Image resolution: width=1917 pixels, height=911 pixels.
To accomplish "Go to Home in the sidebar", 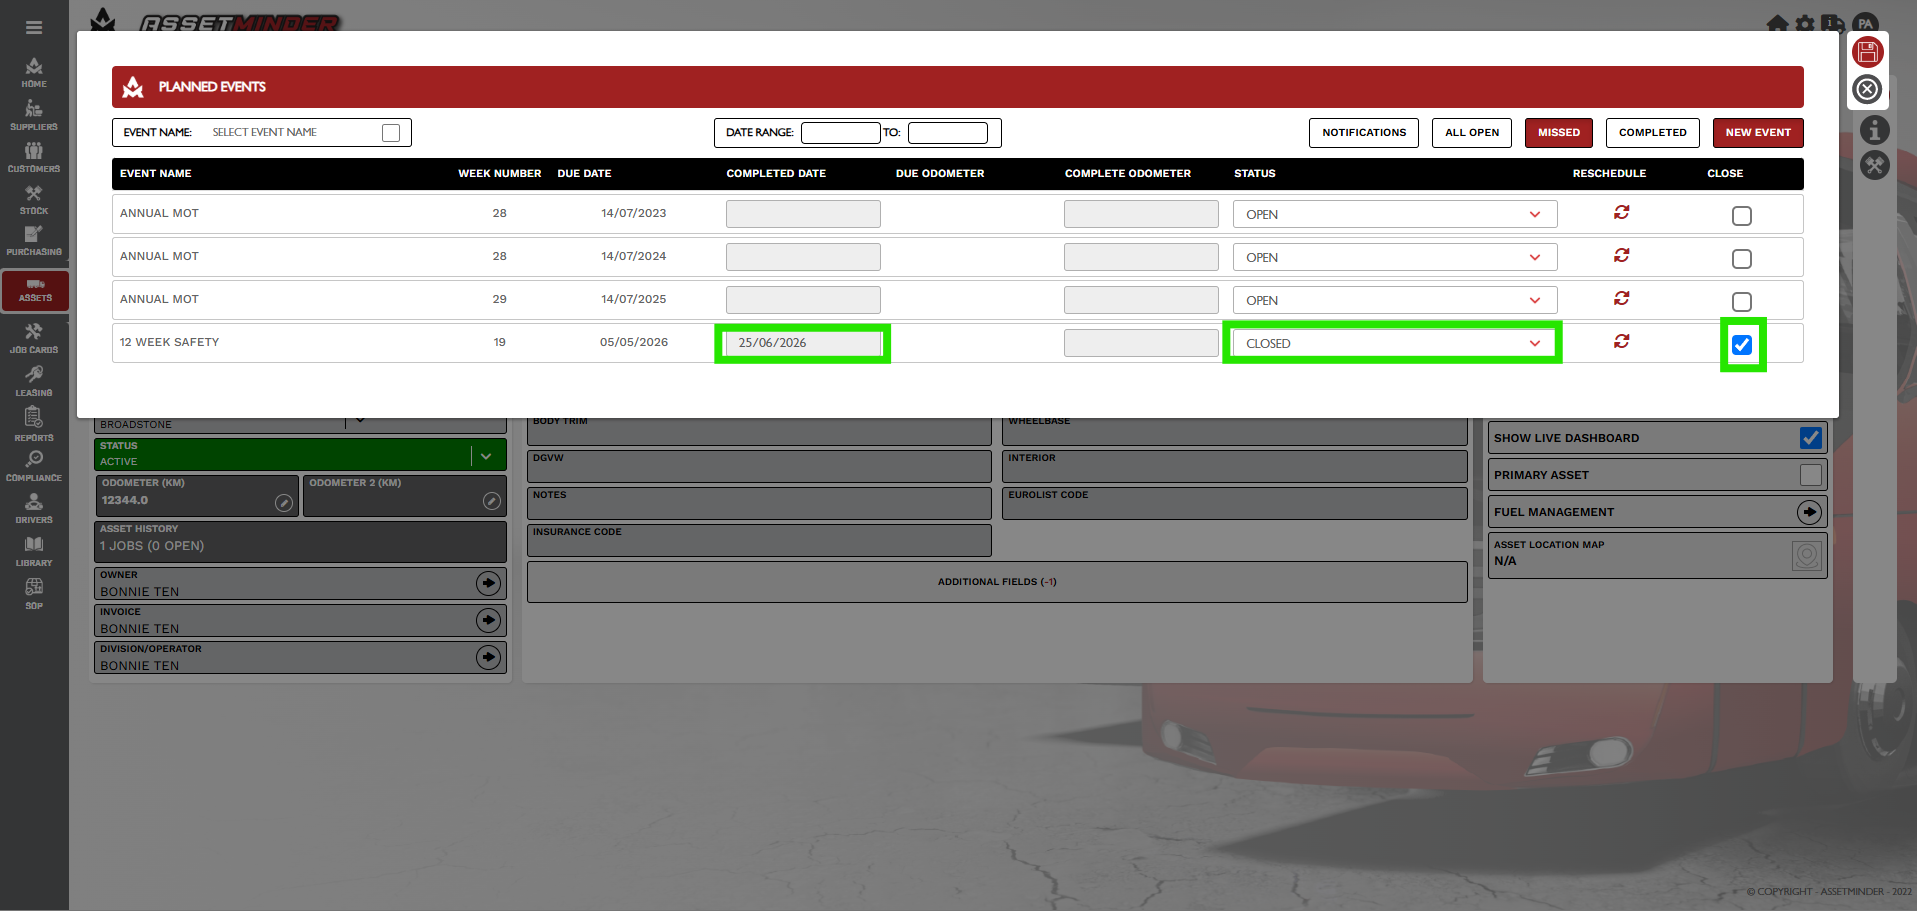I will (34, 73).
